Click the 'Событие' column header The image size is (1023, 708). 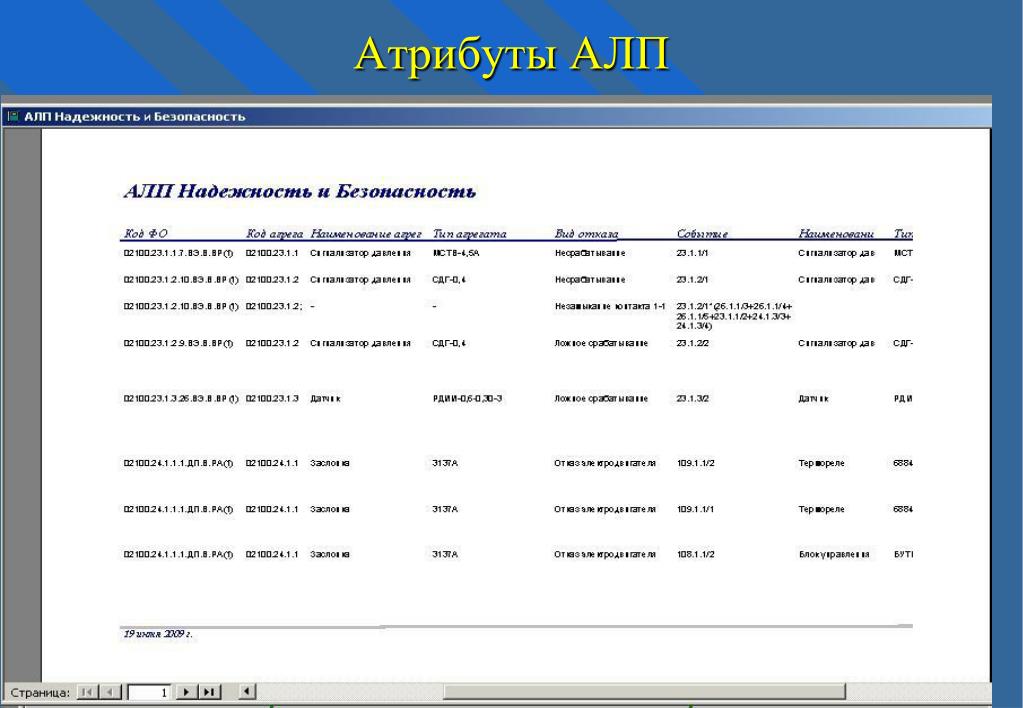click(x=702, y=234)
